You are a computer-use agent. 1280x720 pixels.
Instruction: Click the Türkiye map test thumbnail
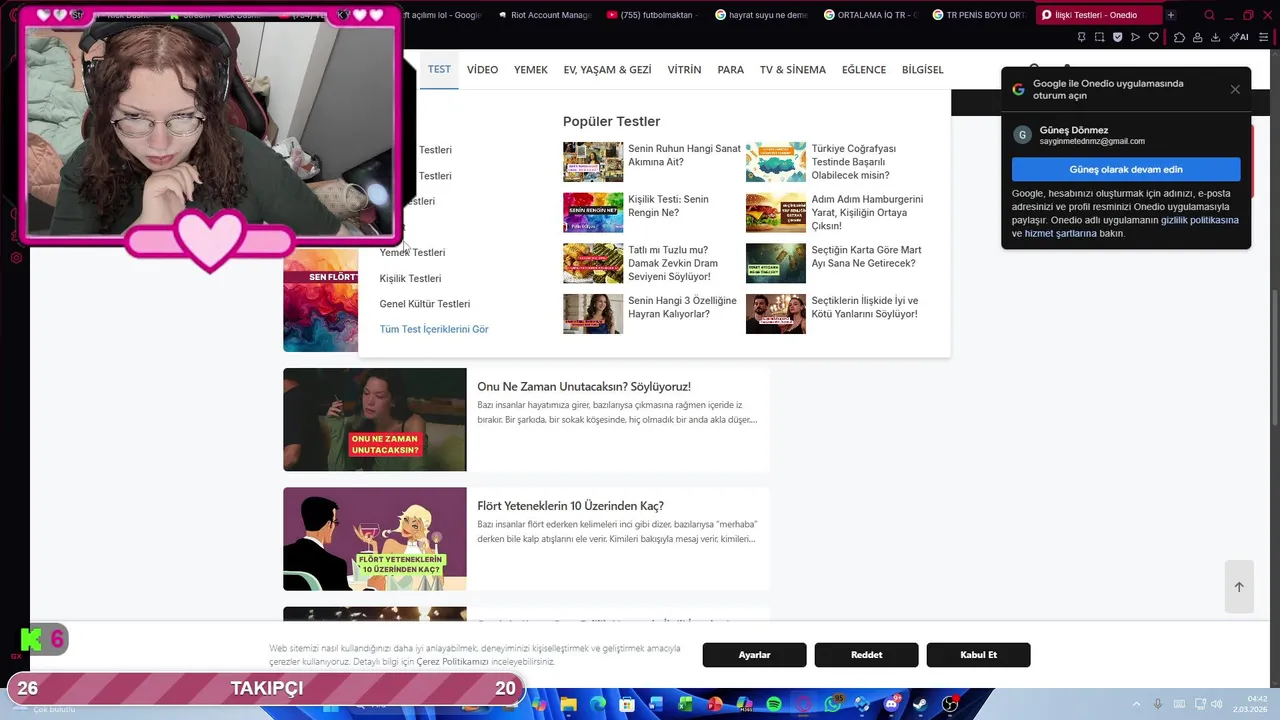[775, 162]
